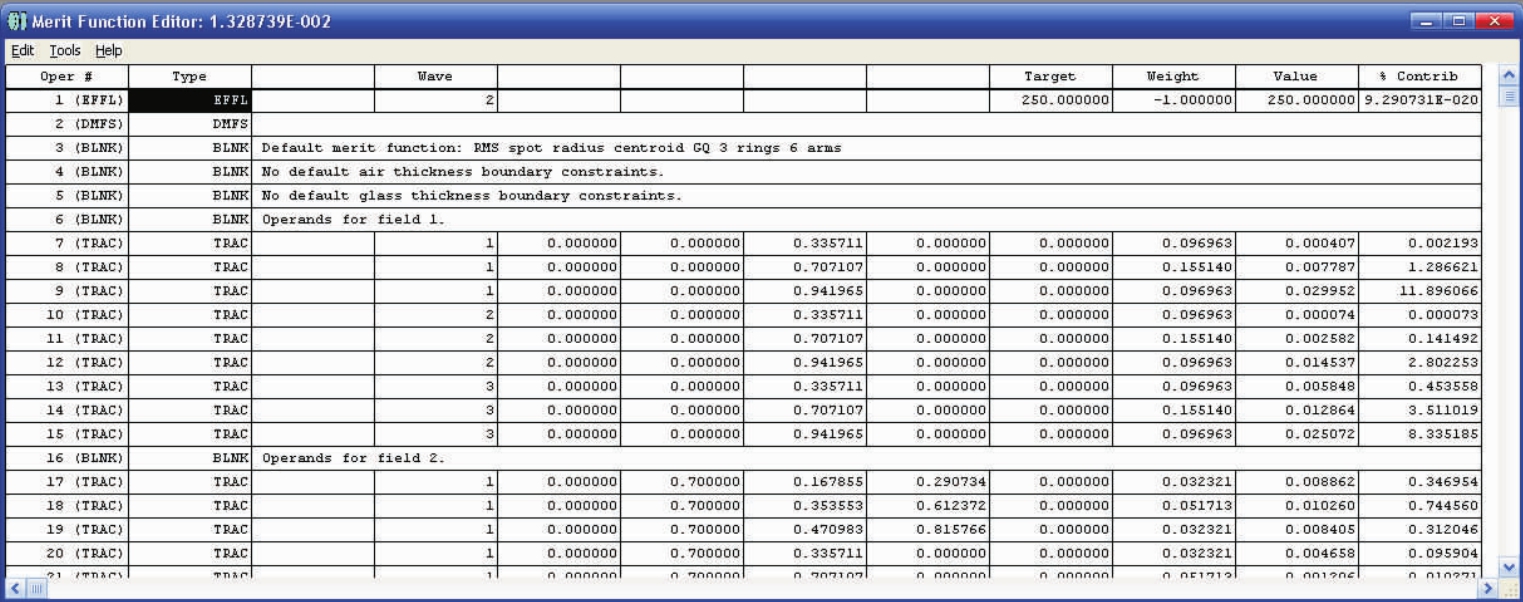Click the Target column header
This screenshot has height=602, width=1523.
click(x=1050, y=77)
